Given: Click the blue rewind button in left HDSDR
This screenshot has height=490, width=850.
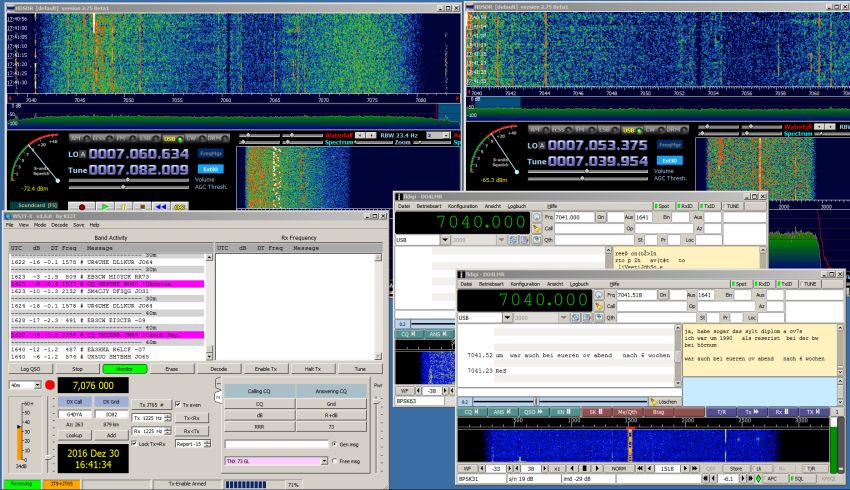Looking at the screenshot, I should tap(159, 206).
